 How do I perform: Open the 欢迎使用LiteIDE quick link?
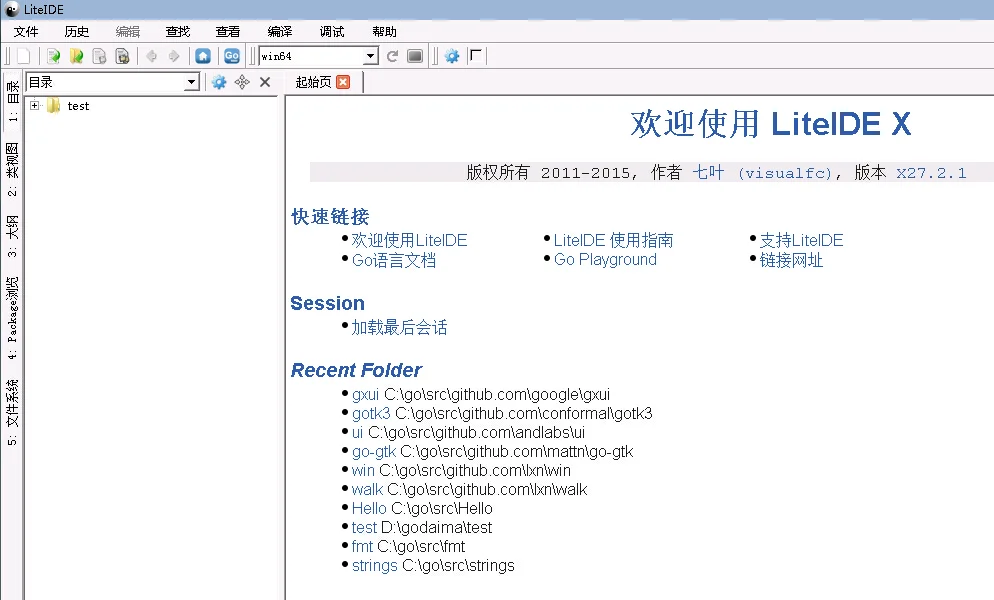tap(410, 240)
